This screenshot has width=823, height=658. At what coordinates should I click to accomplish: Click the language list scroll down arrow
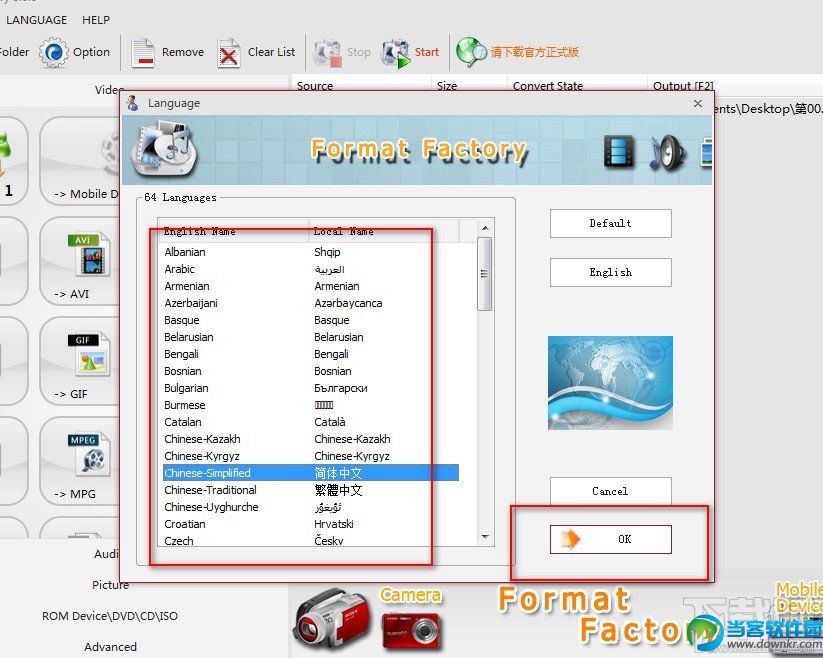click(485, 536)
